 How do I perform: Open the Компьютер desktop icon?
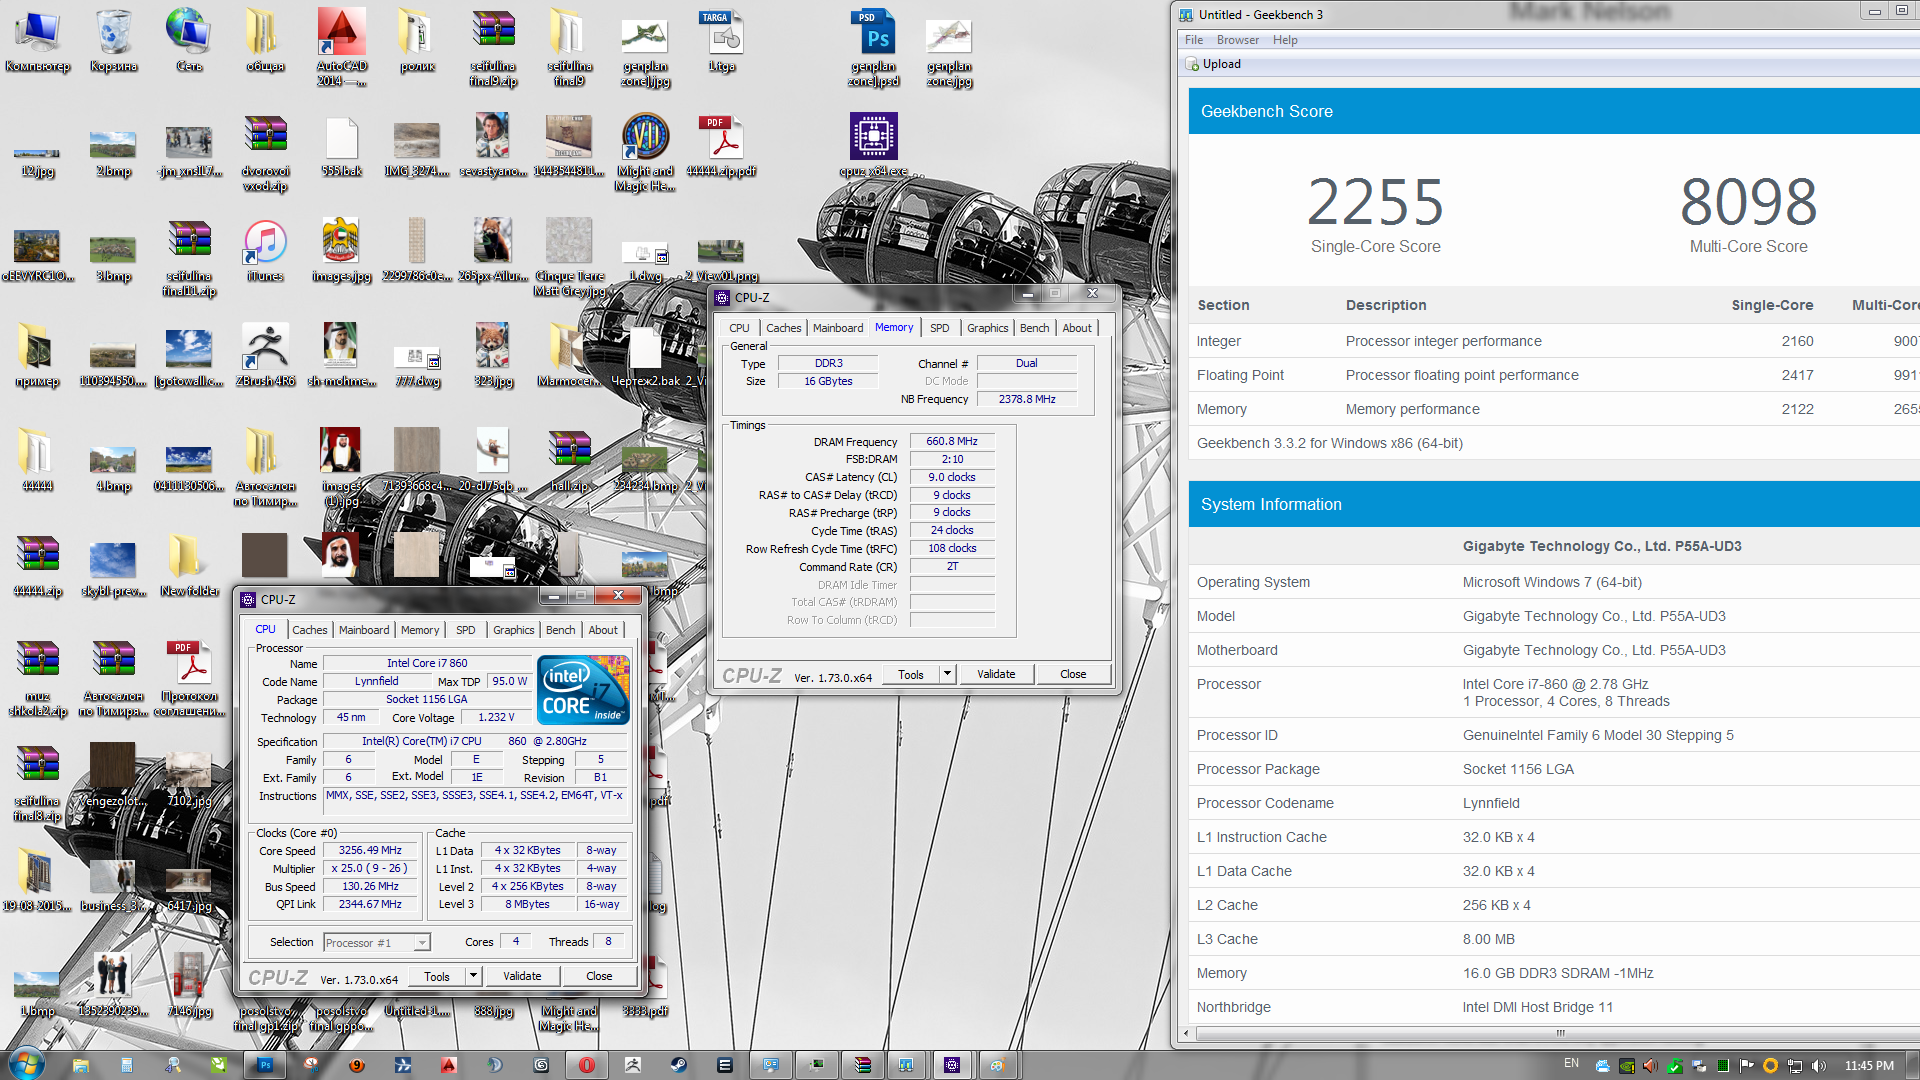pyautogui.click(x=37, y=41)
